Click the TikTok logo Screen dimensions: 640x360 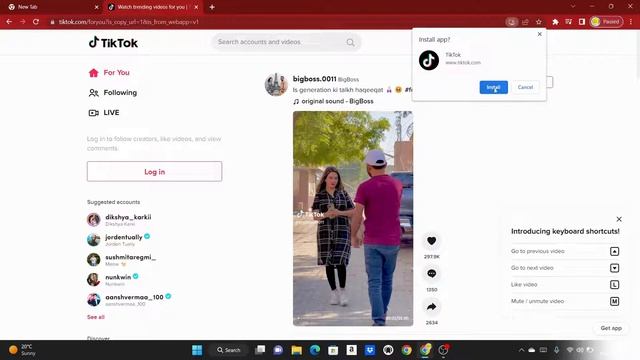click(x=113, y=42)
